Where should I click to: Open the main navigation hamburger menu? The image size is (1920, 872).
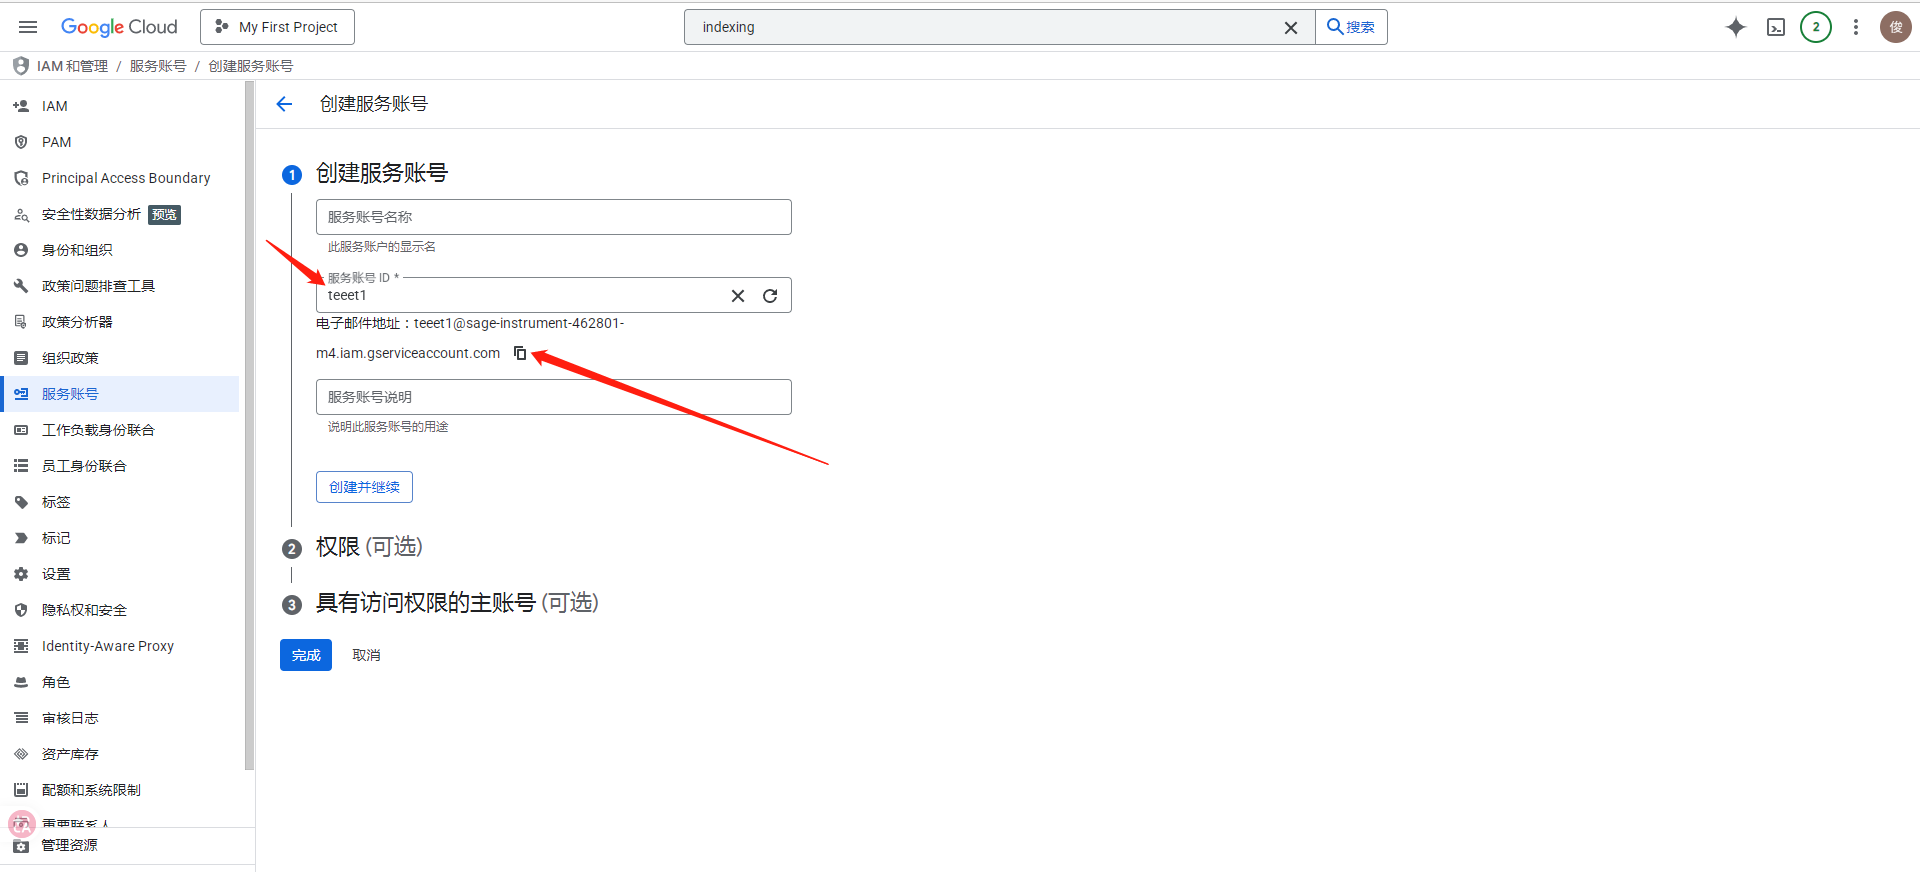coord(28,27)
